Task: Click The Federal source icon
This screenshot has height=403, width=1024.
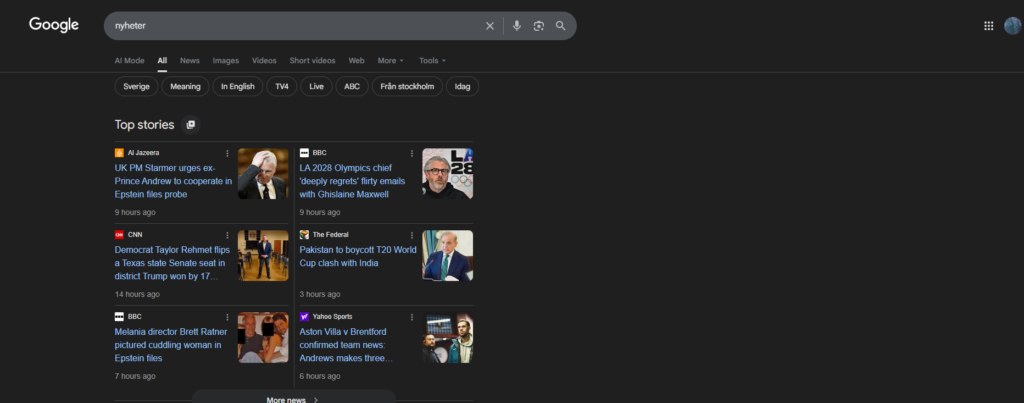Action: tap(304, 234)
